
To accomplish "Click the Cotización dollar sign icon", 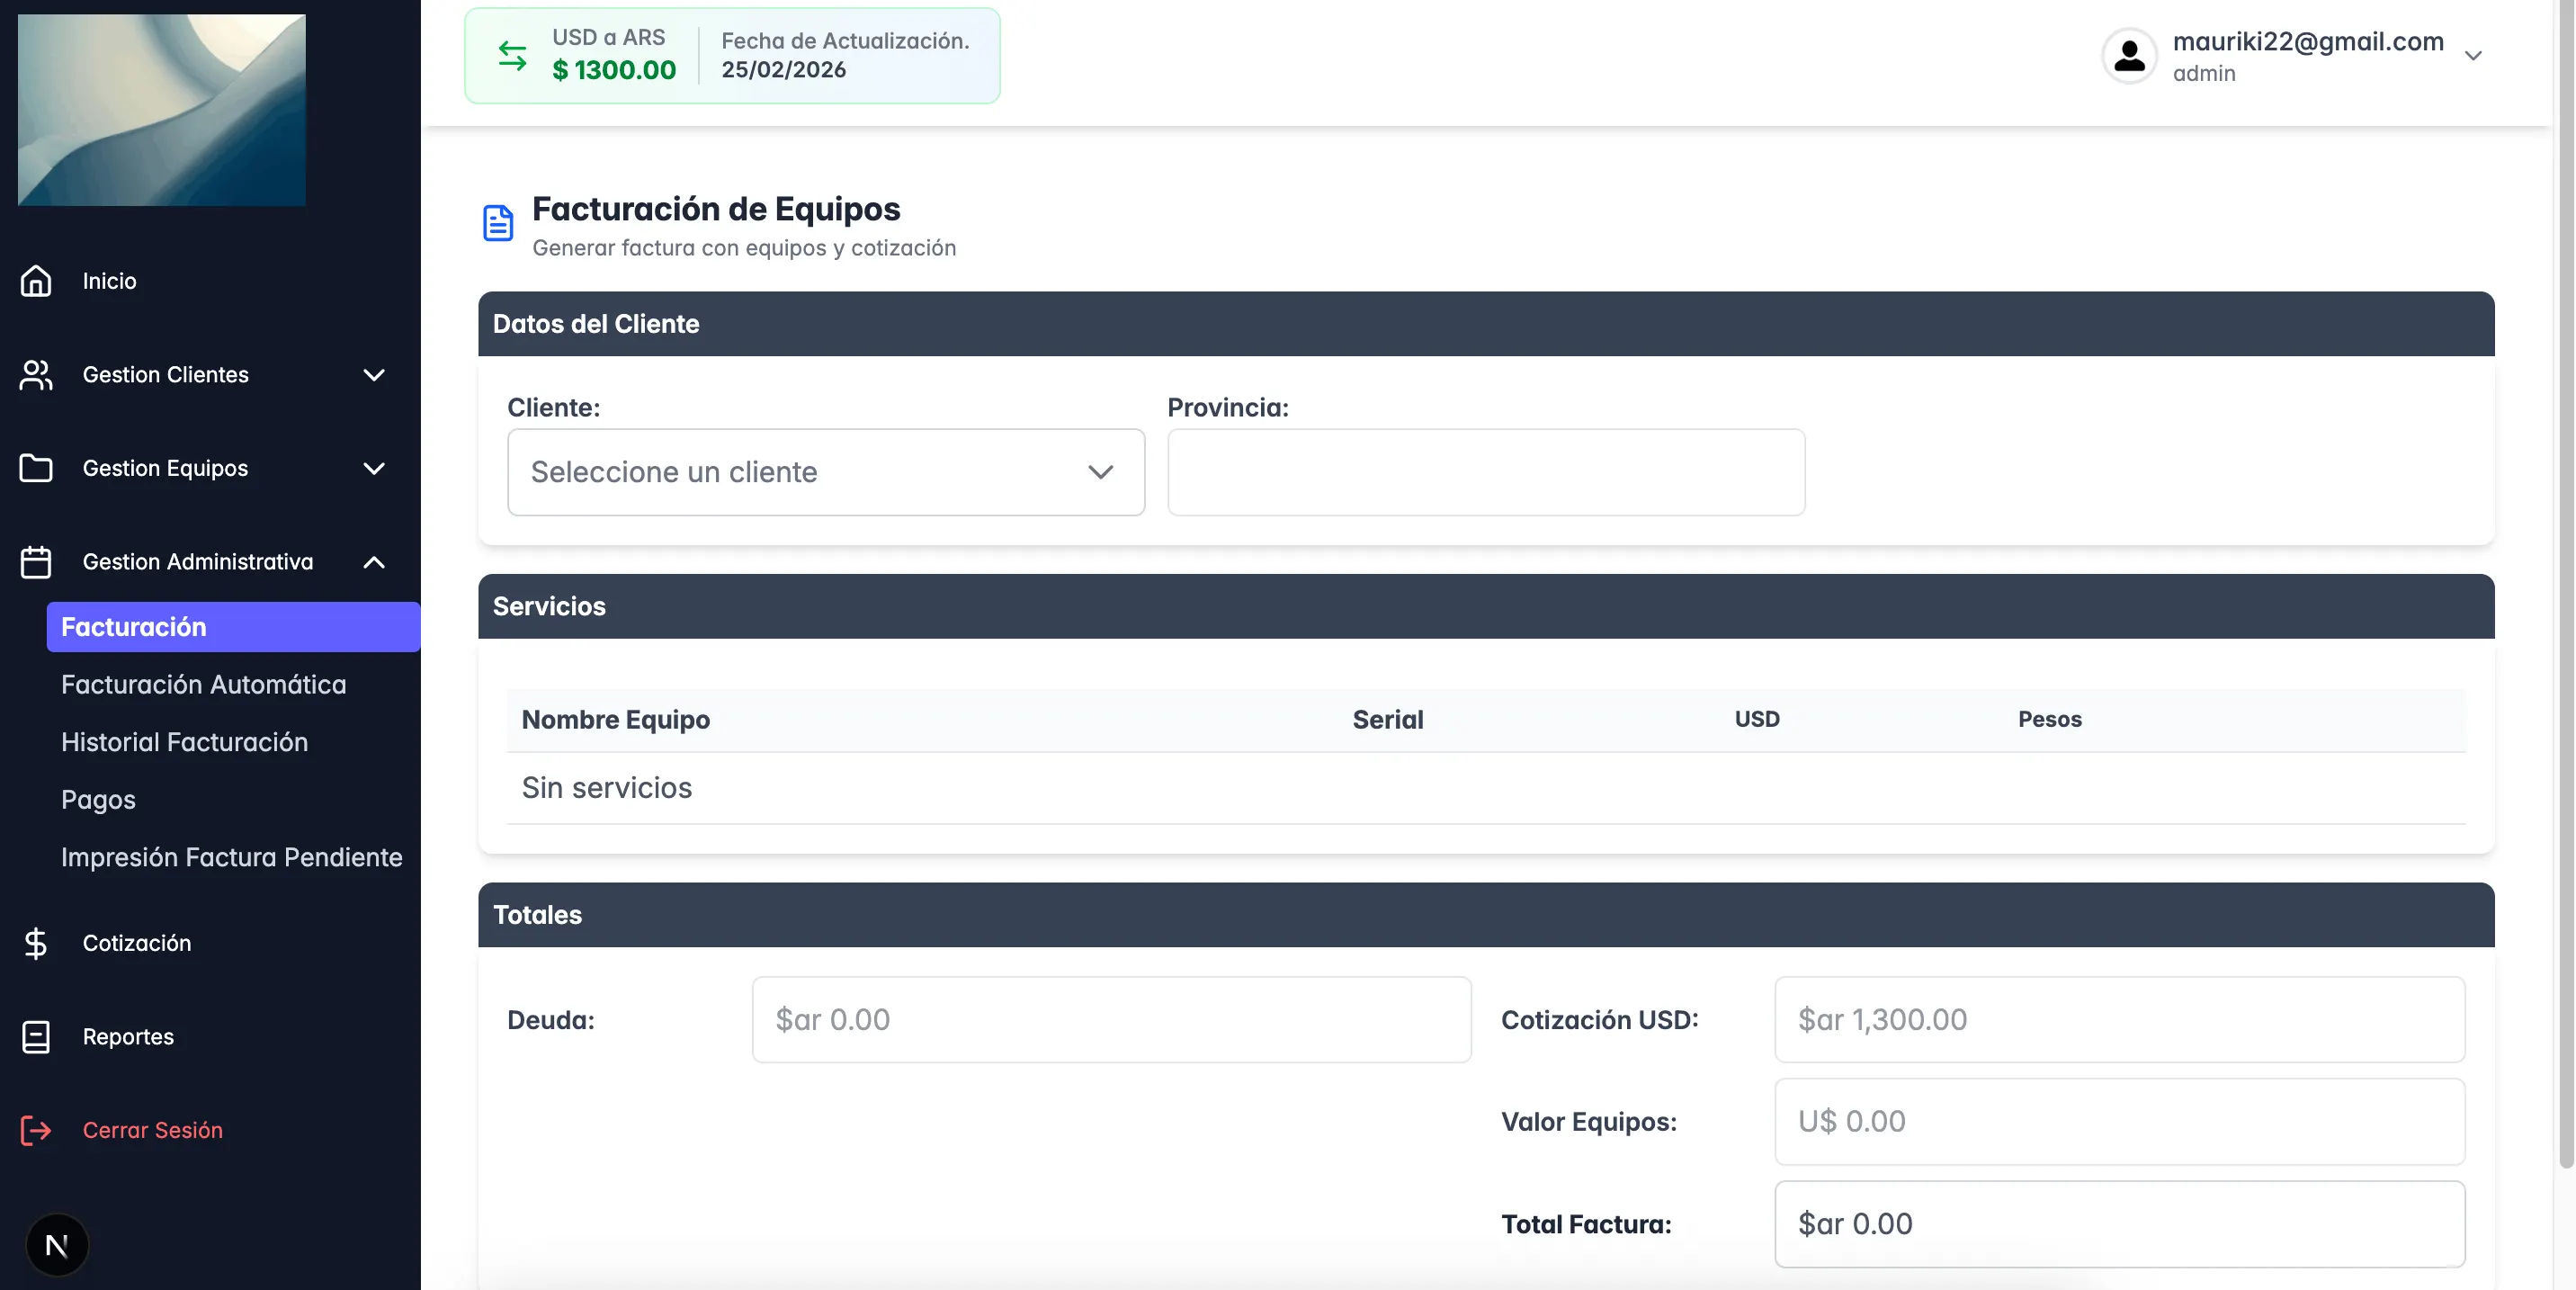I will pyautogui.click(x=36, y=943).
